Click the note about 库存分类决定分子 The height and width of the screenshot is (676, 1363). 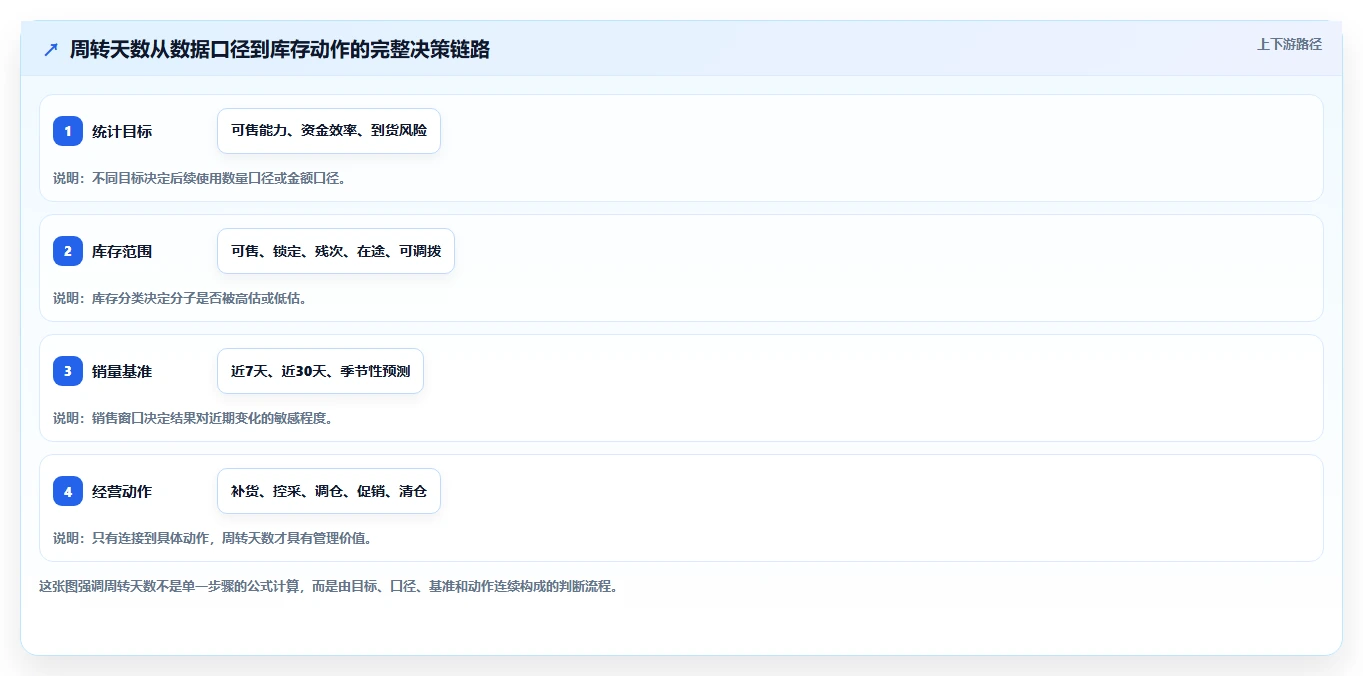180,298
